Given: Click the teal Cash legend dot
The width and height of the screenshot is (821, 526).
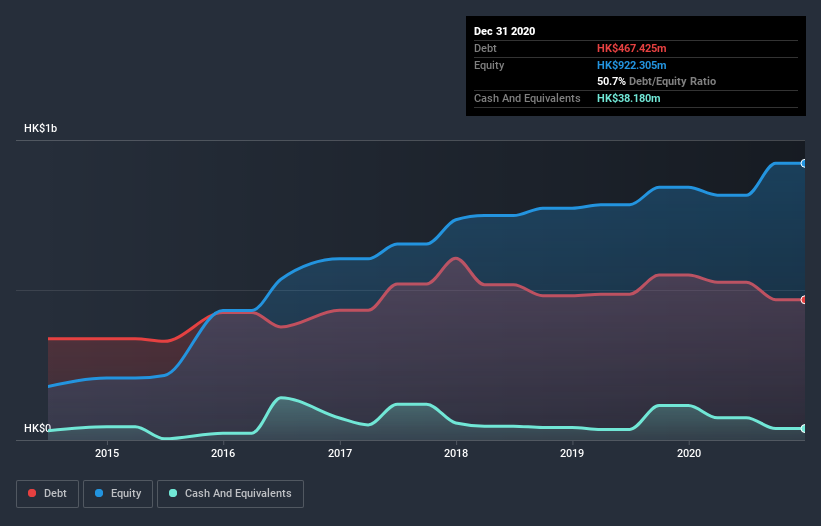Looking at the screenshot, I should [x=173, y=493].
